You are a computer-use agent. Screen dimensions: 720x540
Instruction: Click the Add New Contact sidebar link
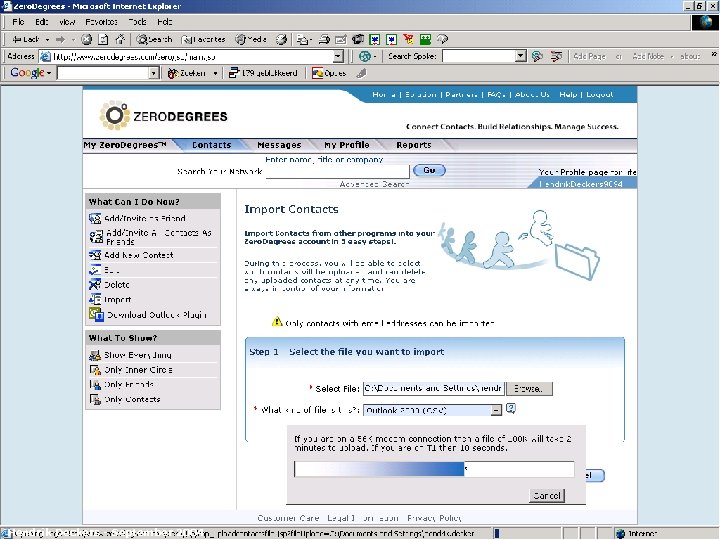[139, 255]
